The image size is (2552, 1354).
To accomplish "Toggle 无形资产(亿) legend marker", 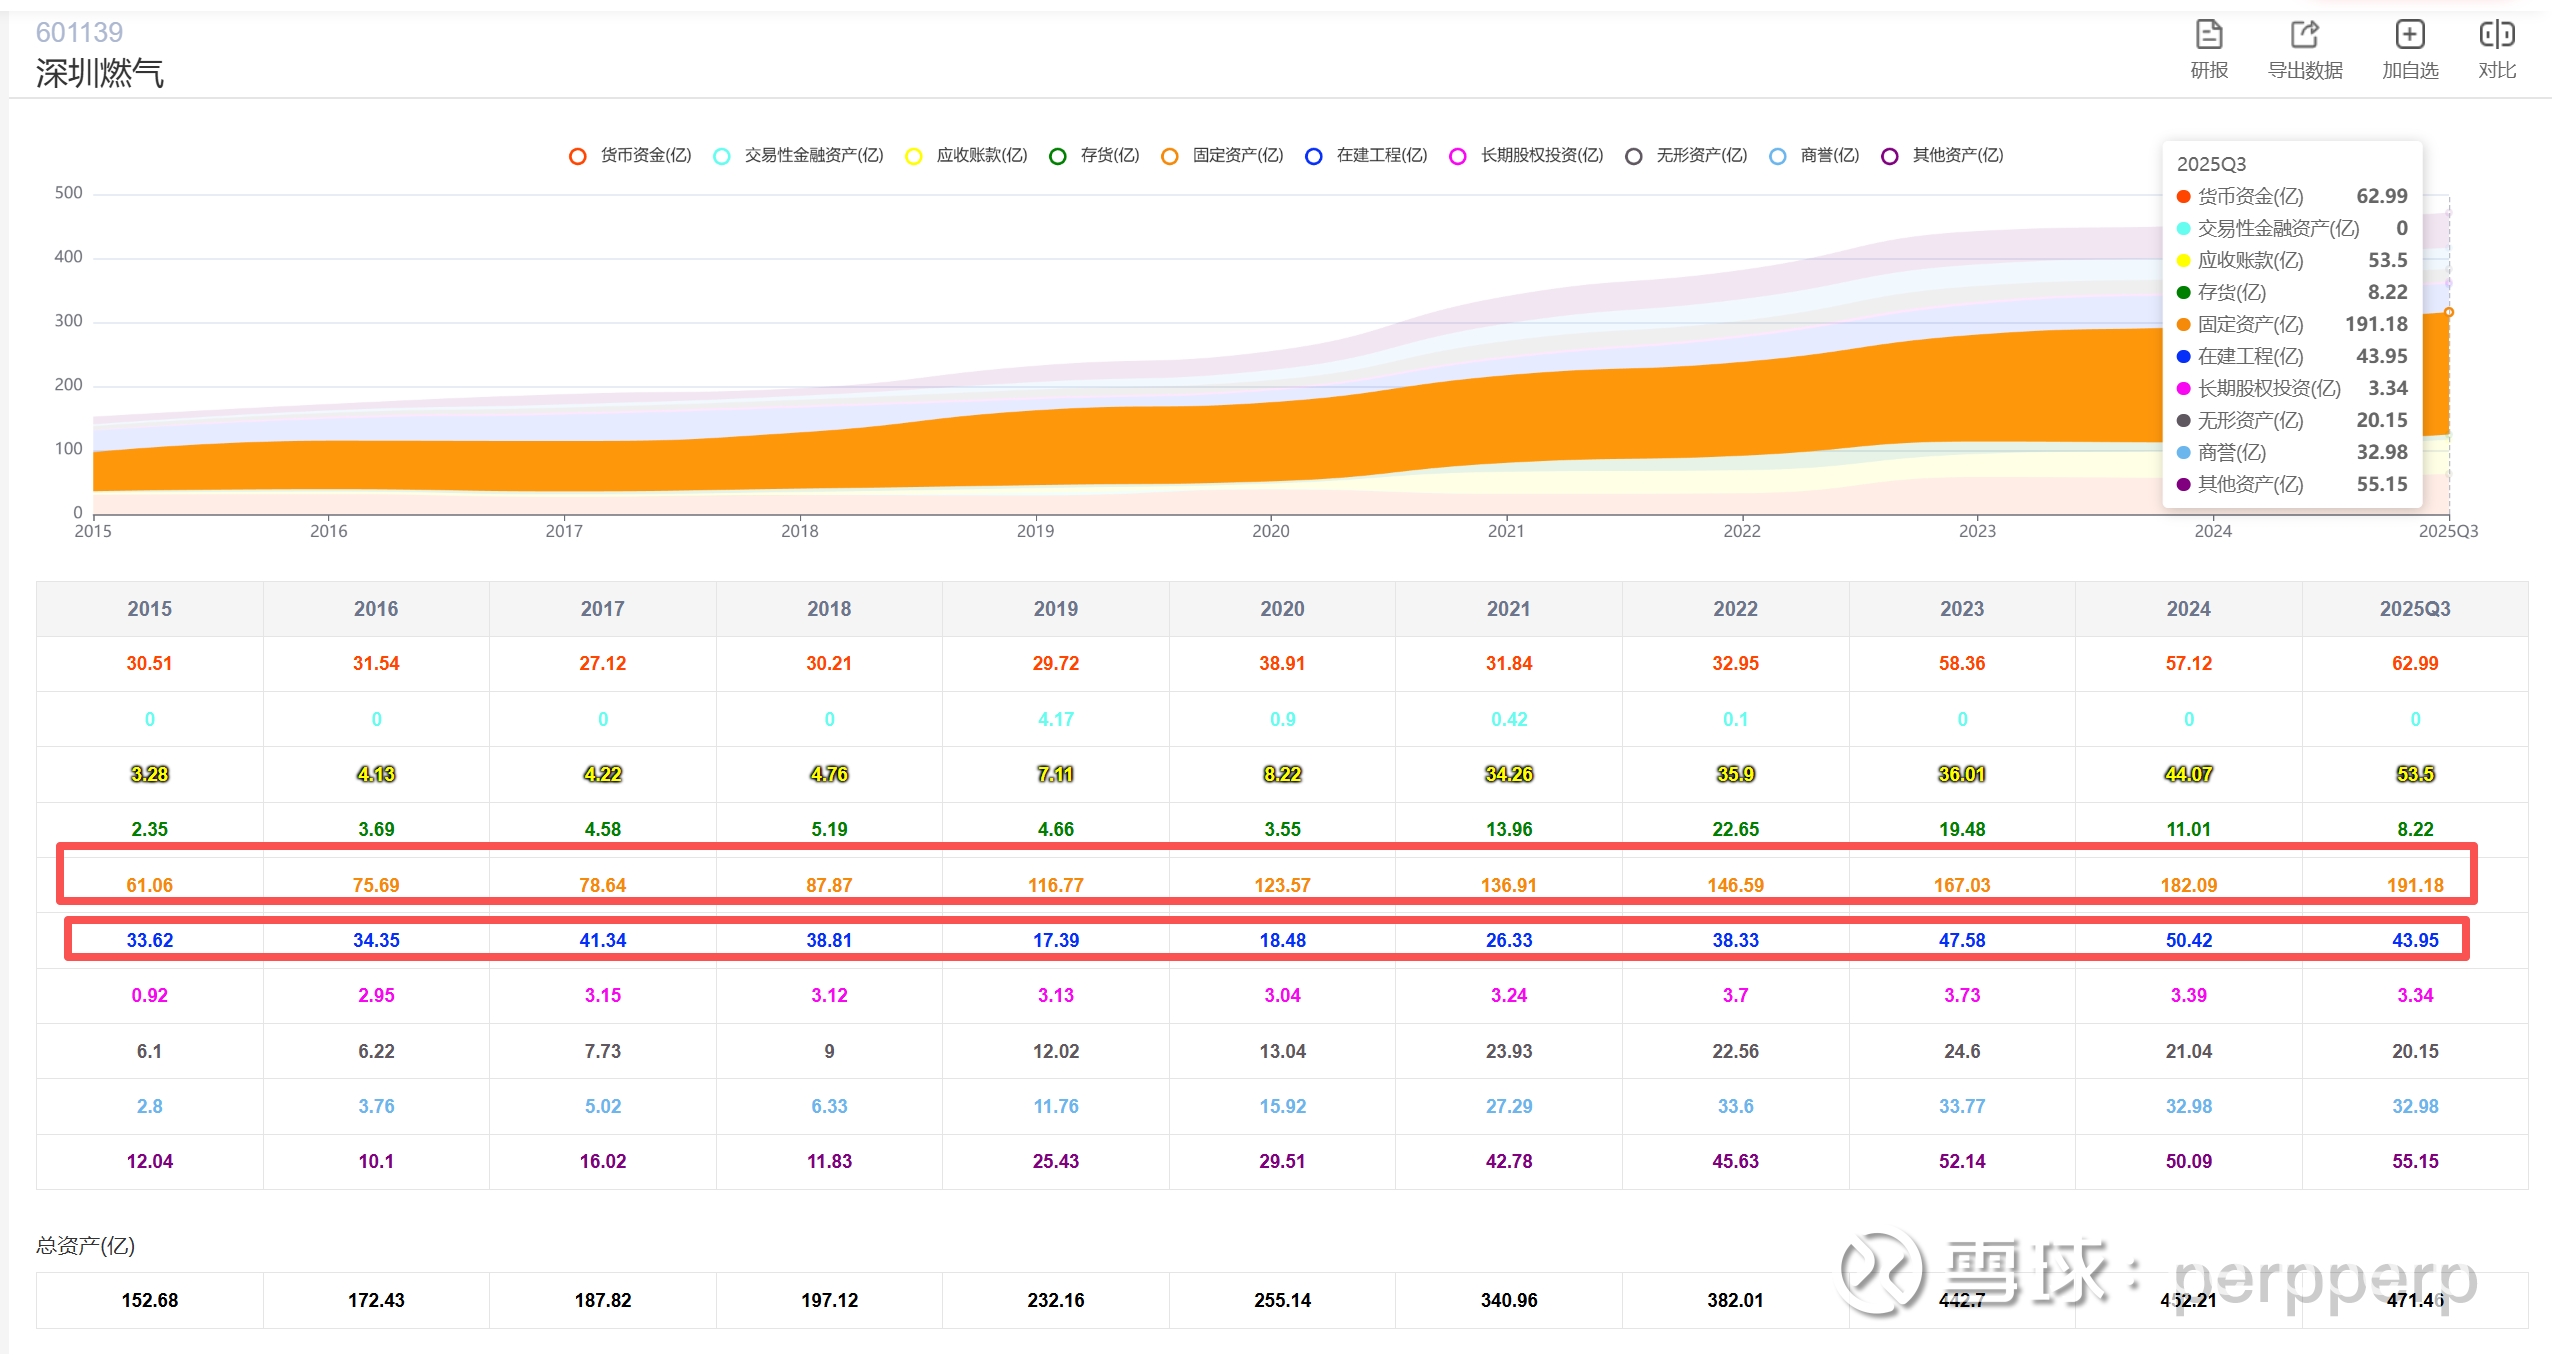I will tap(1634, 156).
